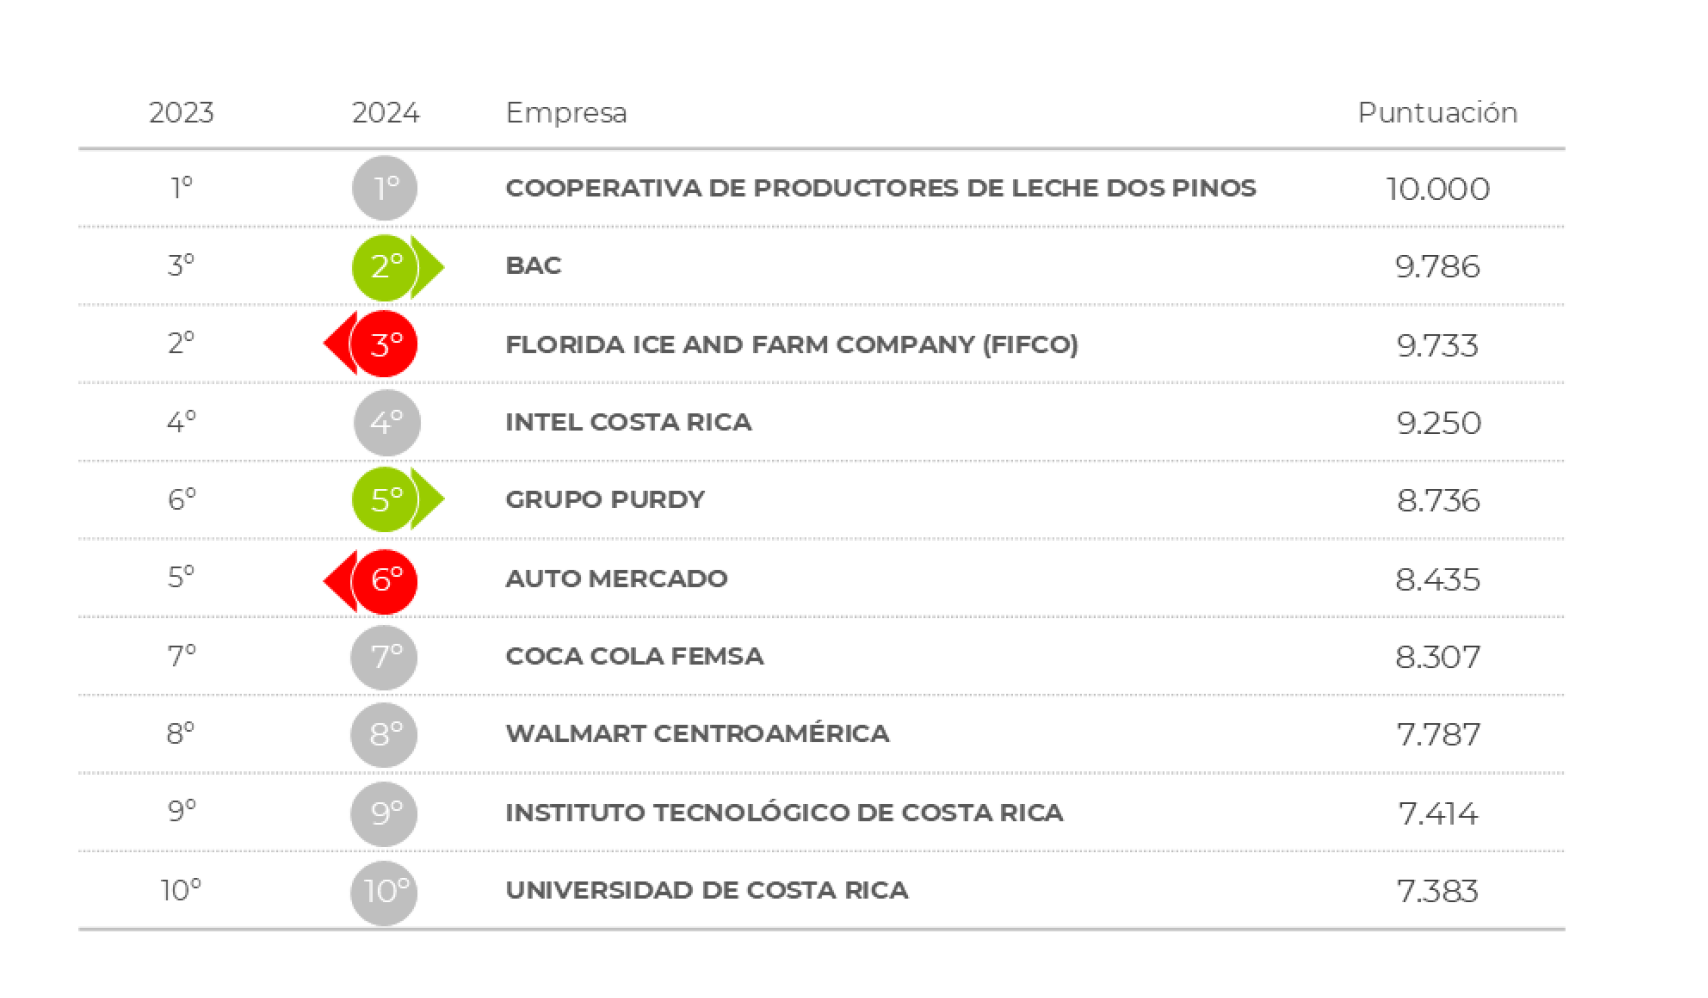Click the gray 9º rank badge
The height and width of the screenshot is (998, 1708).
pos(385,813)
